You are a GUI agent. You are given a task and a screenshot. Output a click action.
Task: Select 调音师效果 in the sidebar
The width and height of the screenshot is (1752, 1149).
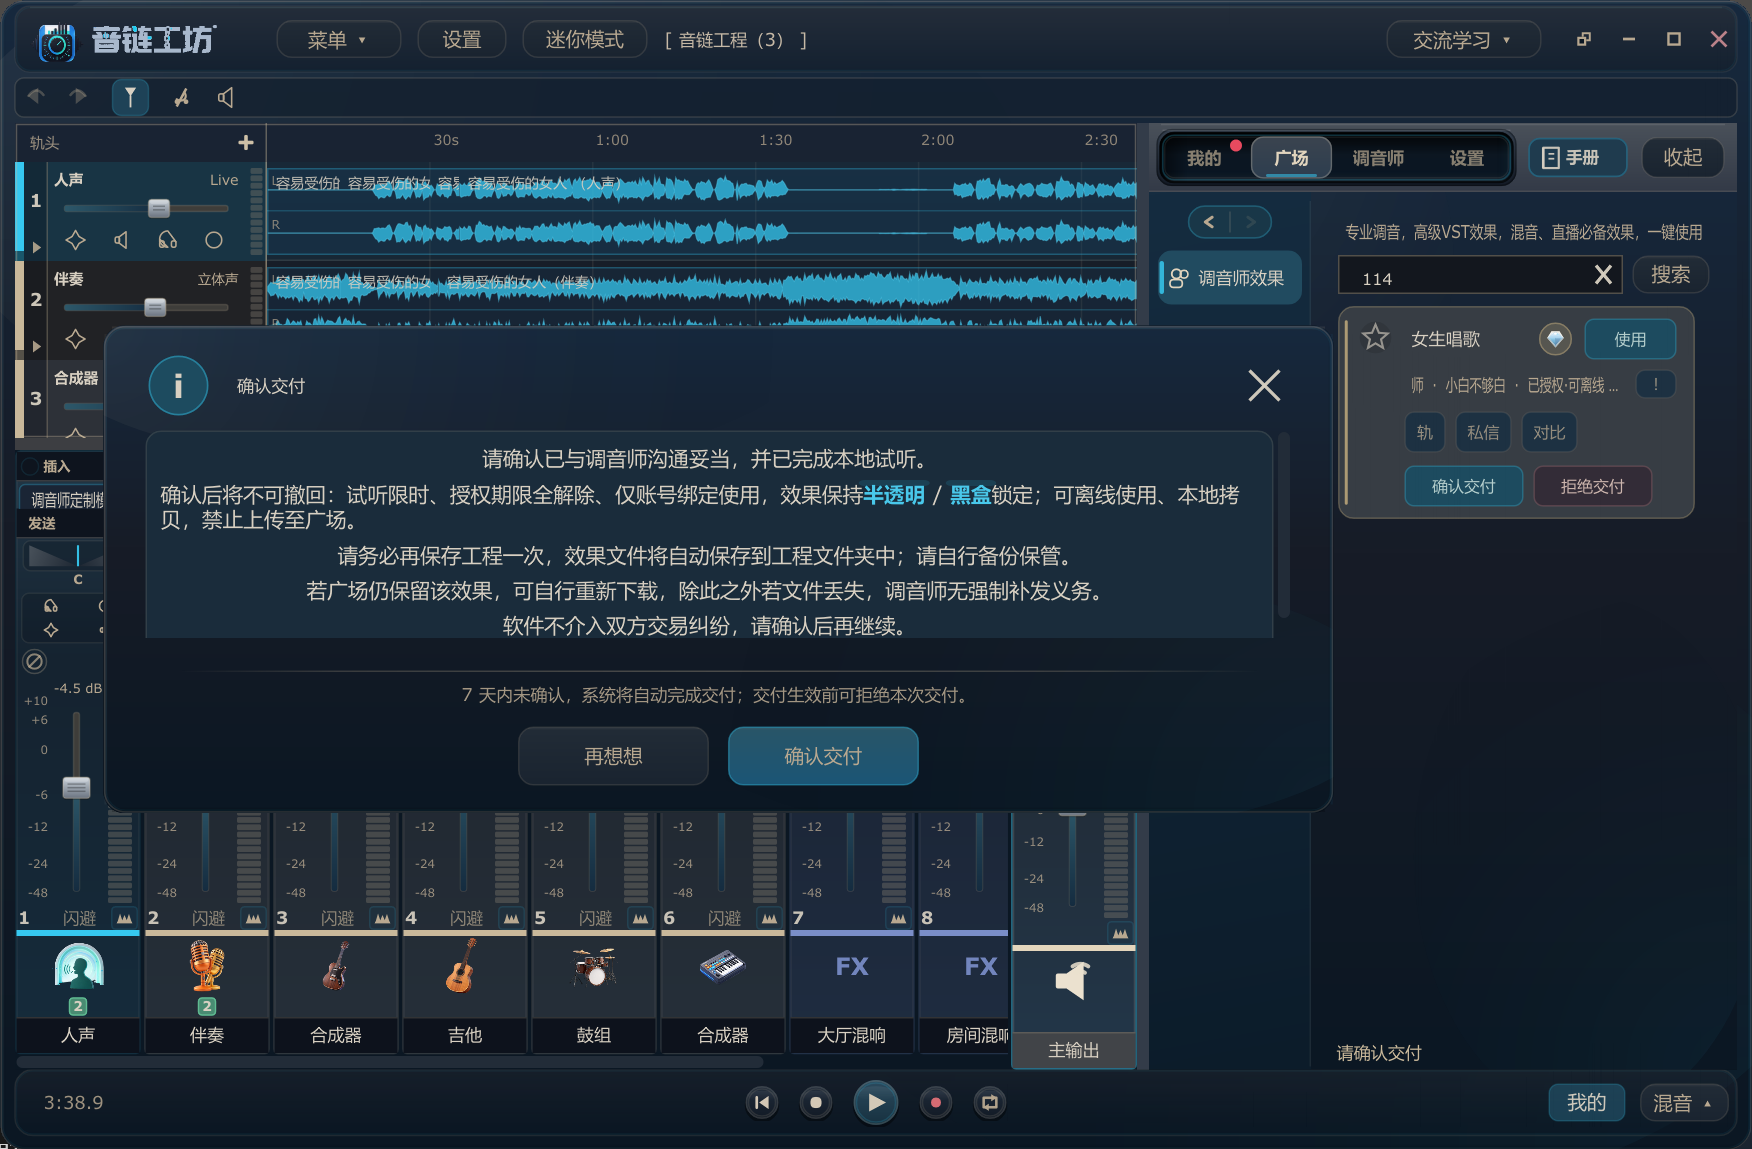coord(1230,278)
